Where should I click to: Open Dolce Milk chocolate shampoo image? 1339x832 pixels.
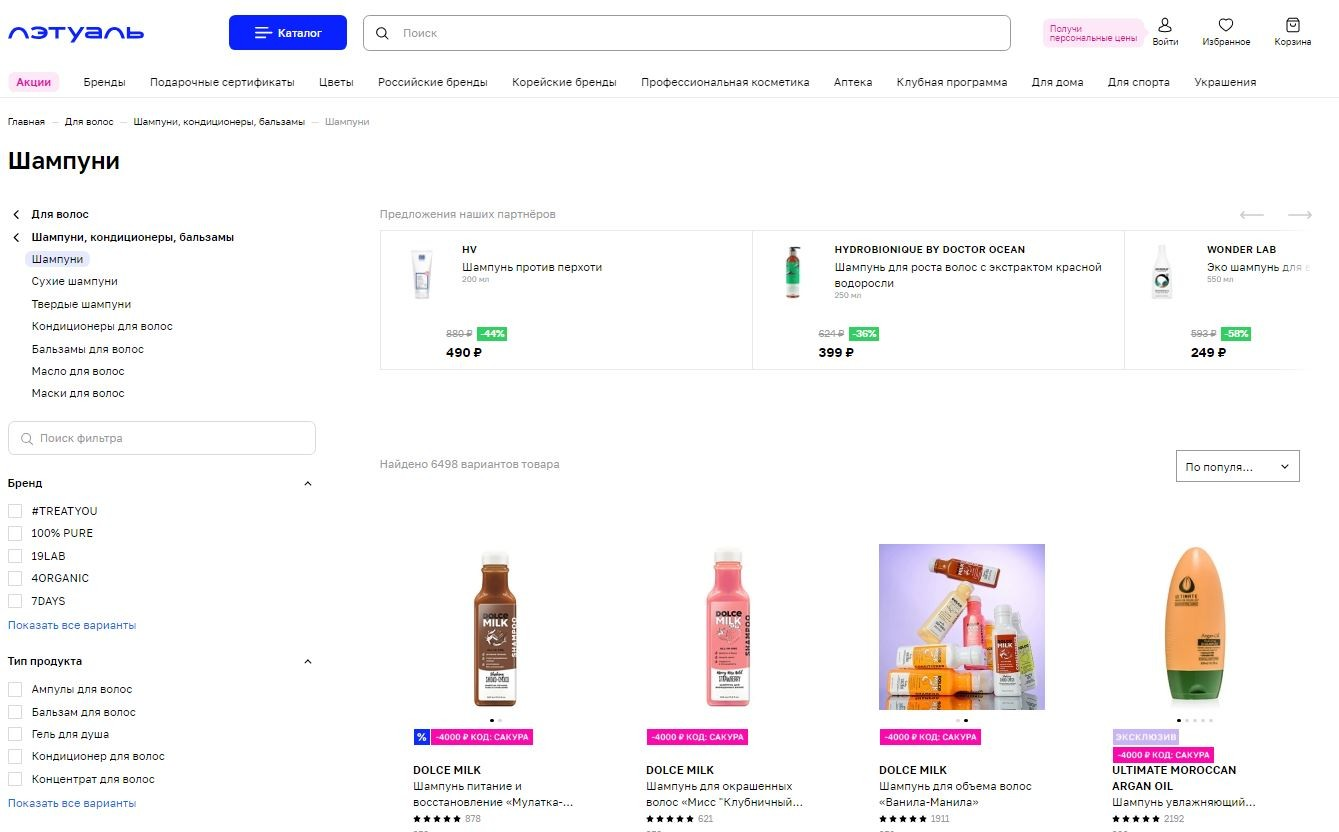pyautogui.click(x=496, y=627)
